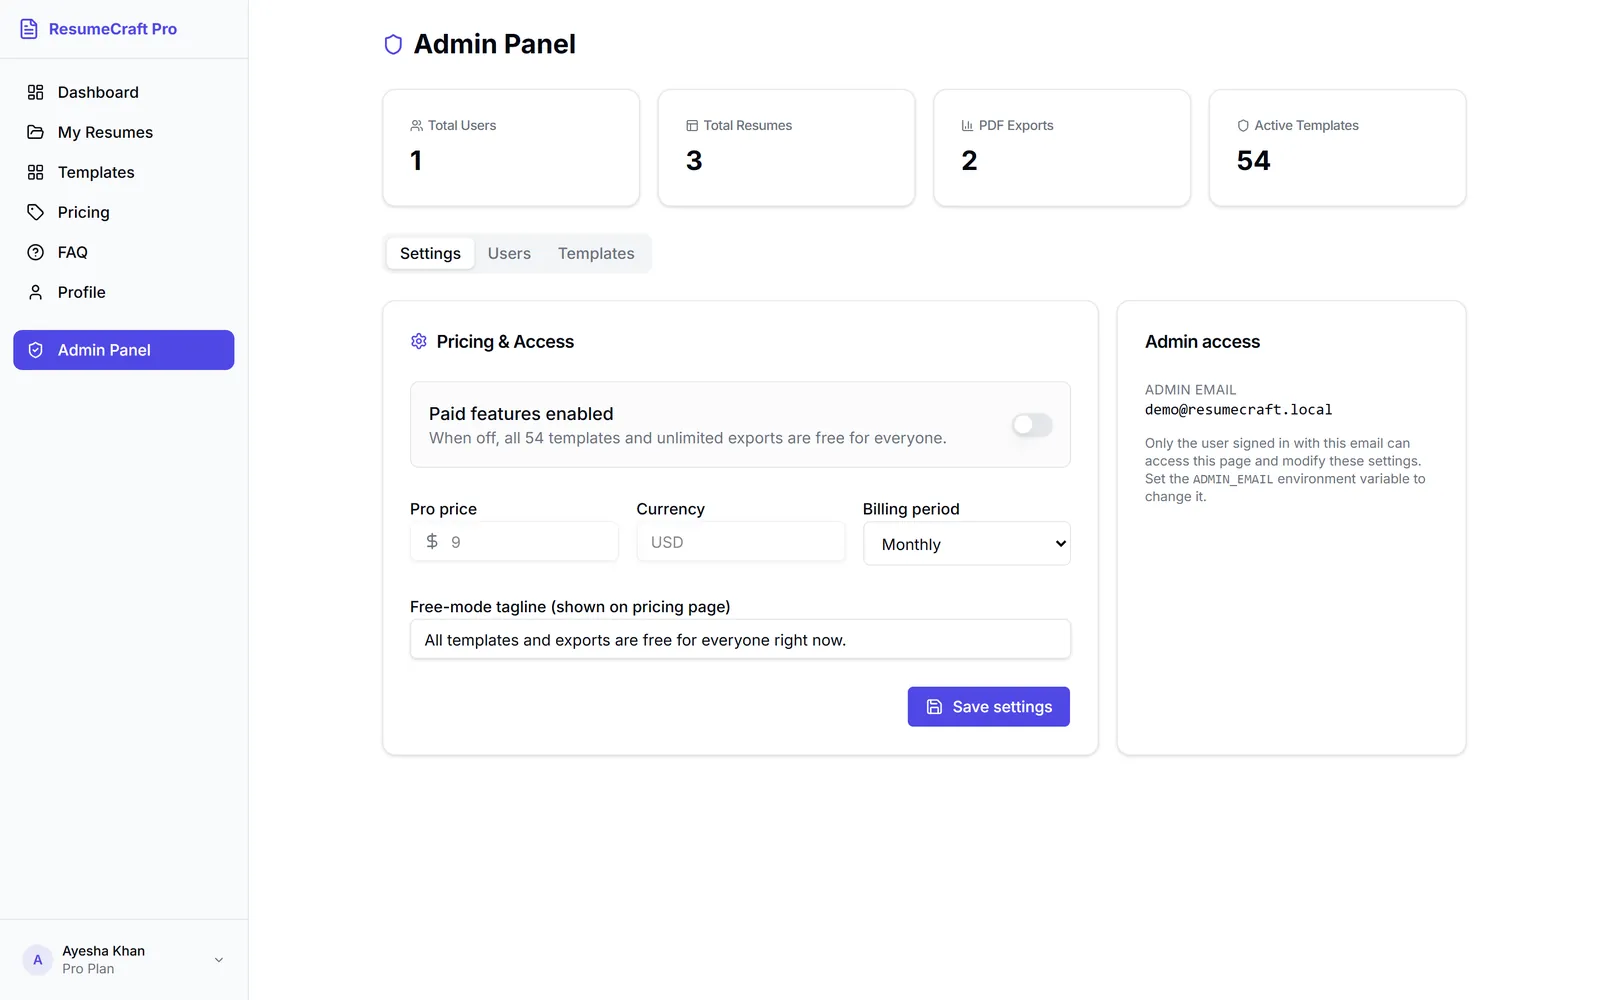Click the Pricing tag icon
Viewport: 1600px width, 1000px height.
[36, 212]
